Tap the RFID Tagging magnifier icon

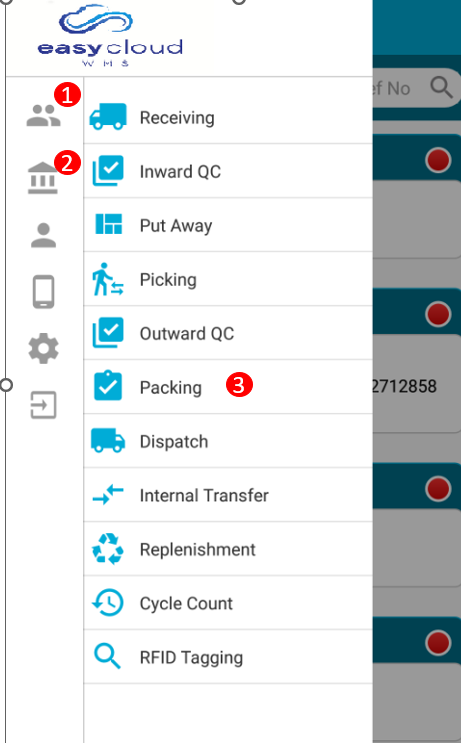point(108,656)
